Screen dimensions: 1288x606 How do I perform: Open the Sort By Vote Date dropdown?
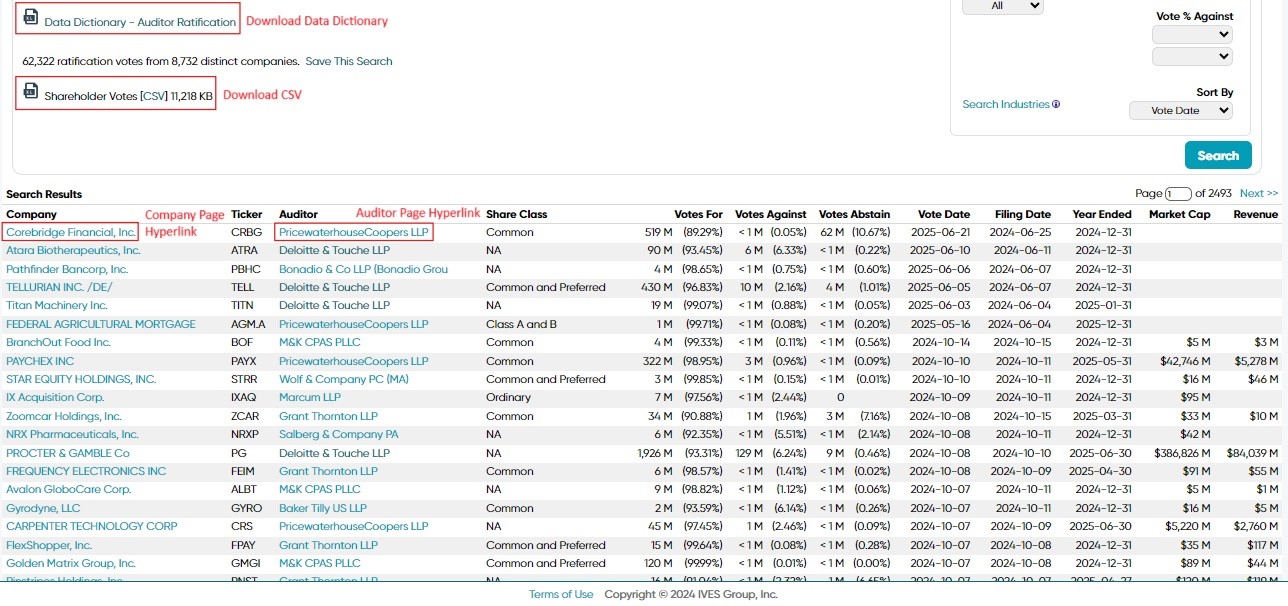pos(1181,111)
